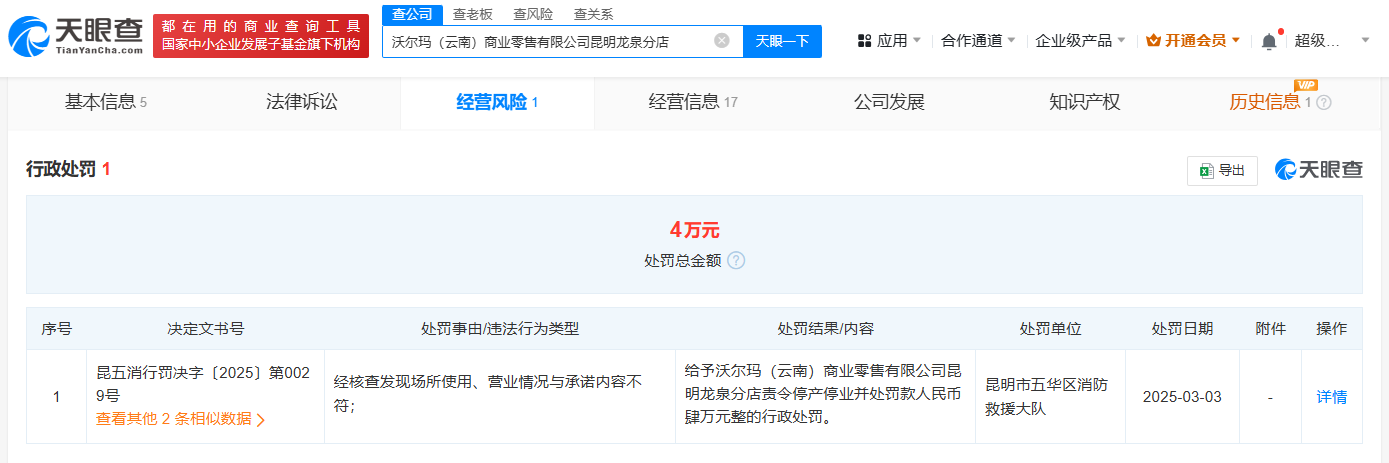Screen dimensions: 1389x463
Task: Open the 公司发展 tab
Action: pos(889,102)
